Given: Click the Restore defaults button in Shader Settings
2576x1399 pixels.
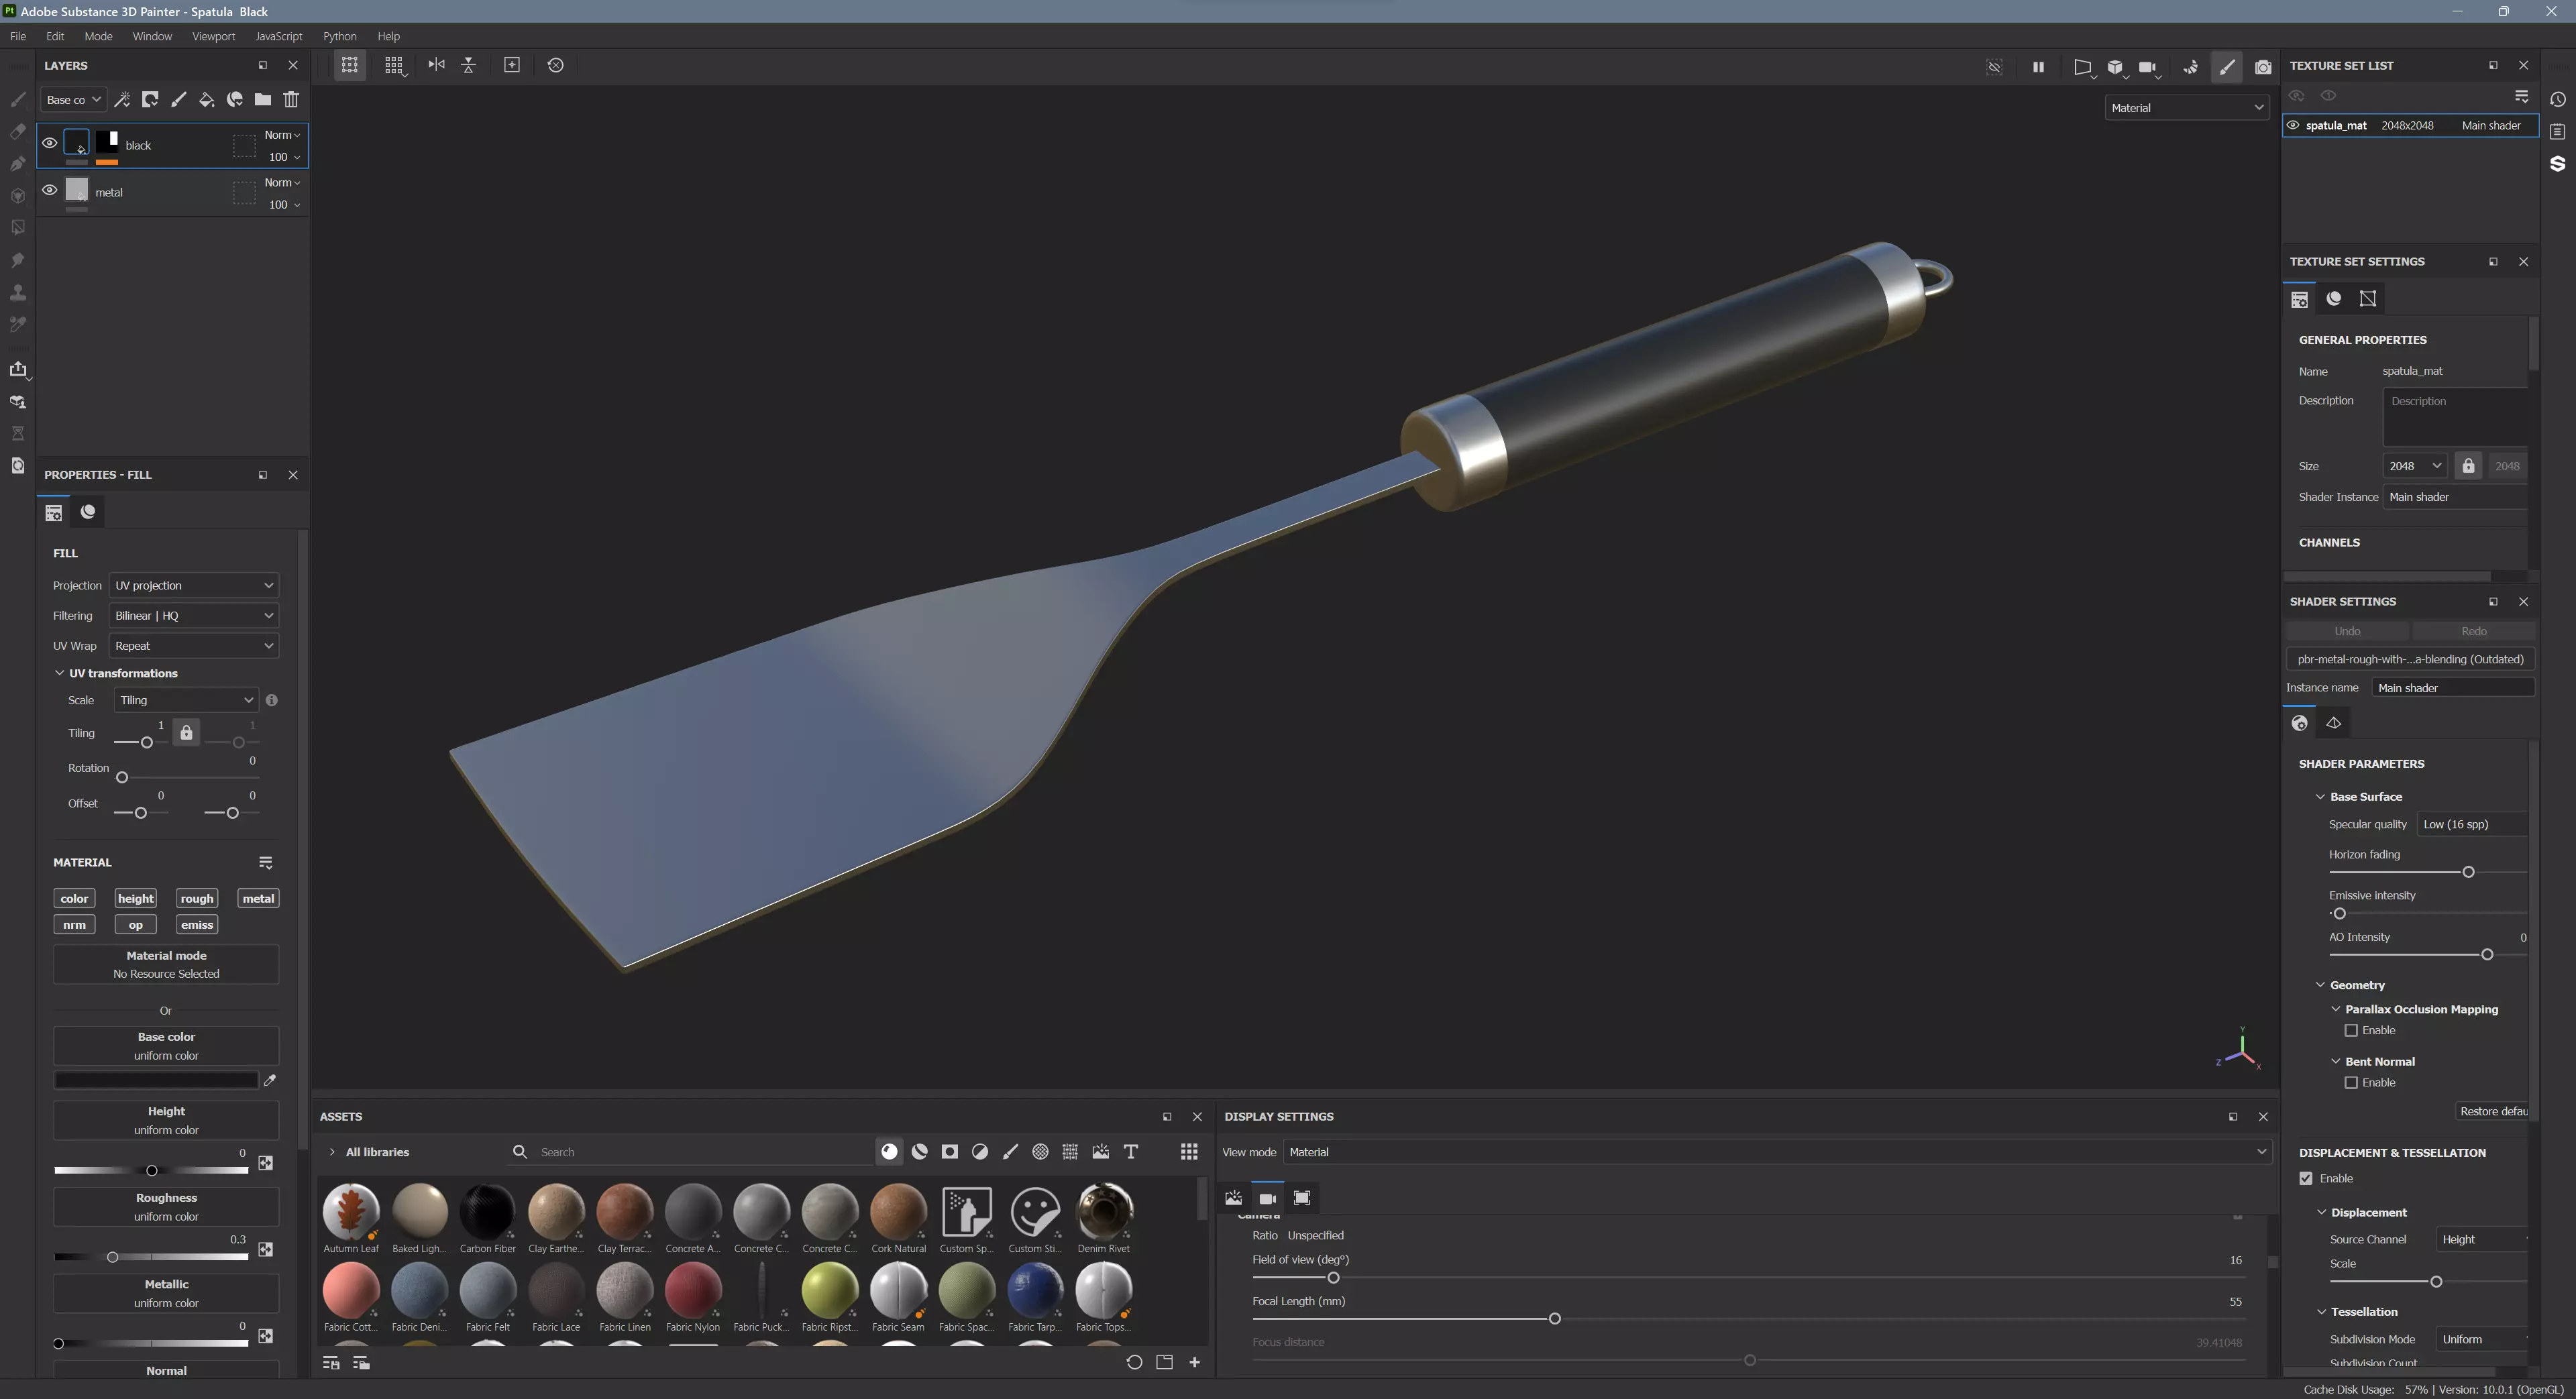Looking at the screenshot, I should point(2493,1111).
